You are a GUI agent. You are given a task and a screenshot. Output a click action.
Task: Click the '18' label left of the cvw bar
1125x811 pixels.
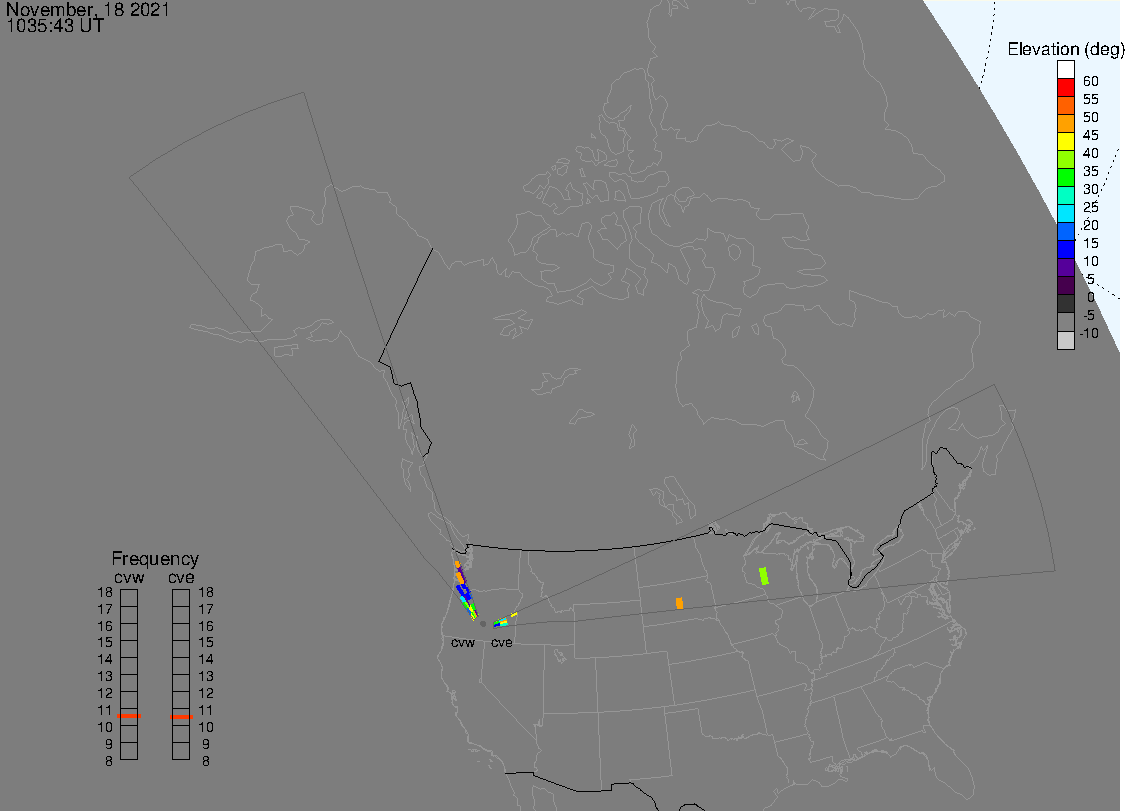[105, 593]
